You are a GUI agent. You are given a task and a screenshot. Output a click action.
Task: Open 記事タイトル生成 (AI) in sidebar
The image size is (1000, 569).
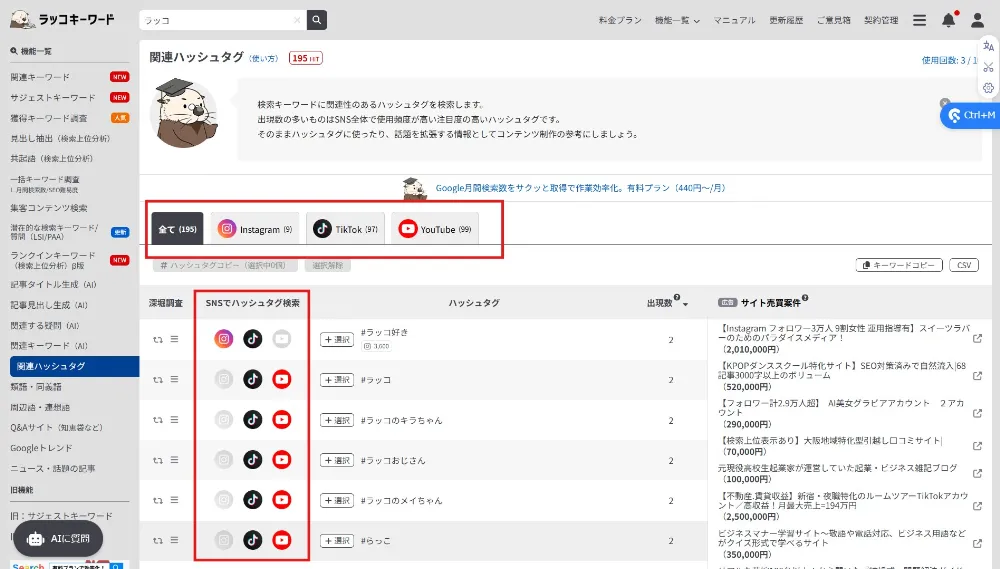[x=54, y=284]
